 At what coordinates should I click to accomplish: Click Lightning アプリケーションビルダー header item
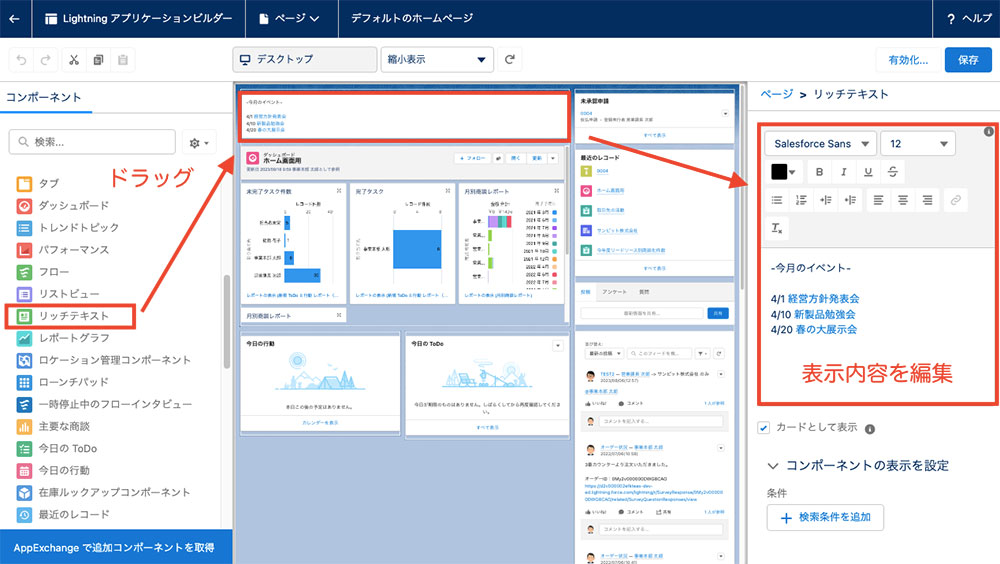(x=138, y=19)
